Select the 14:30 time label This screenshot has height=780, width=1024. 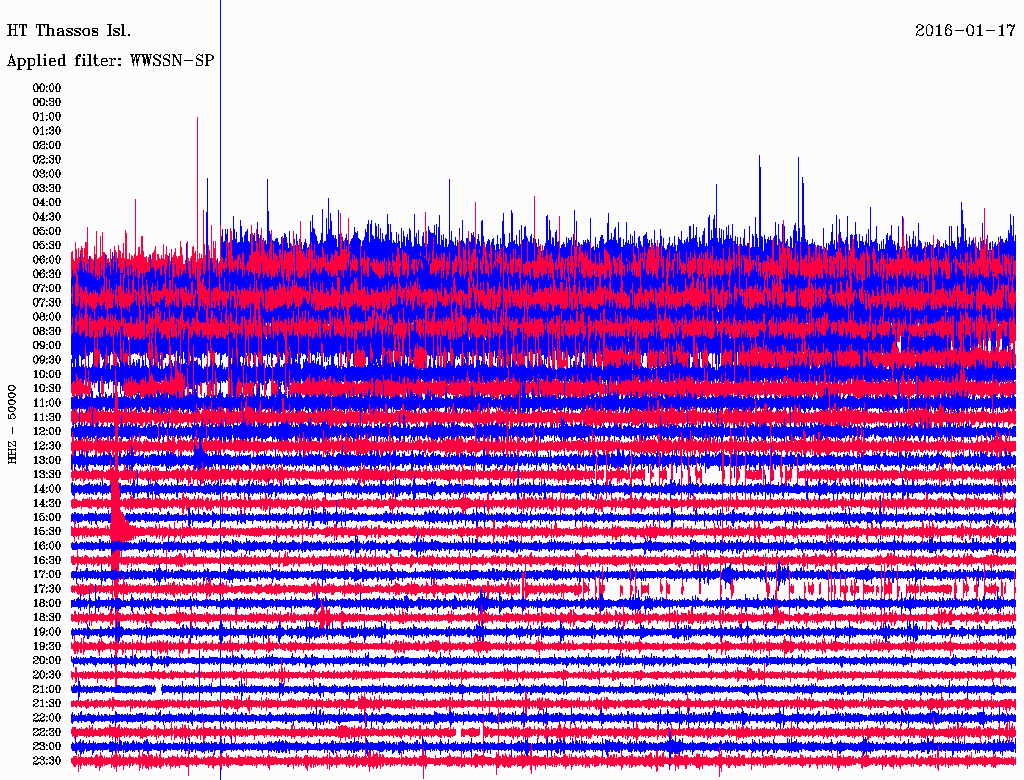point(47,504)
